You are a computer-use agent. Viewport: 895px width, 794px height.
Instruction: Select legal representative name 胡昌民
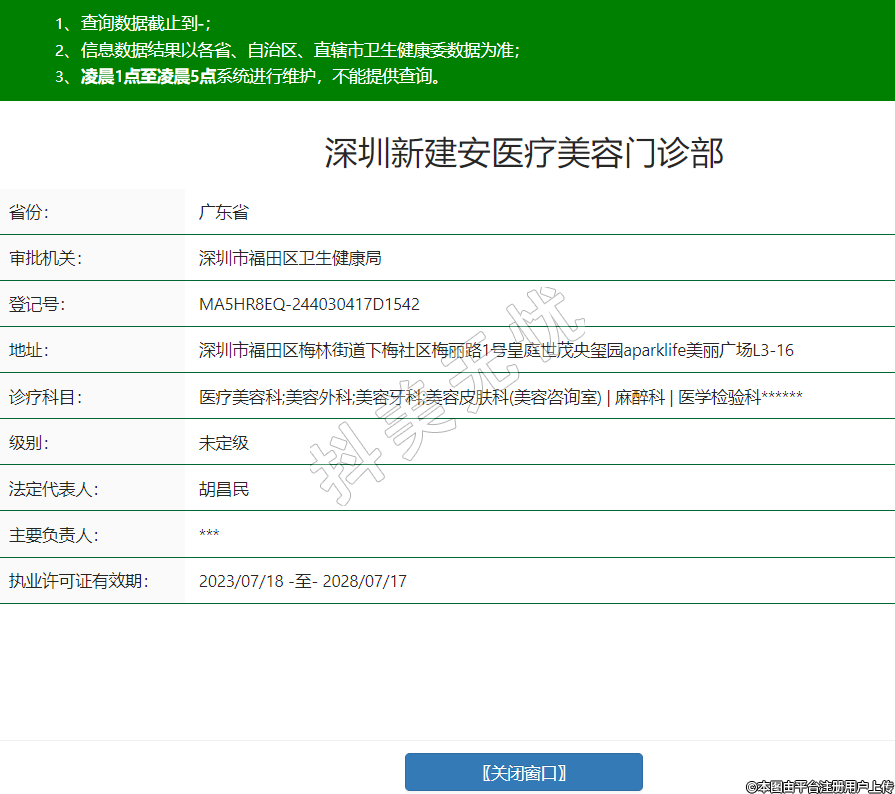223,489
